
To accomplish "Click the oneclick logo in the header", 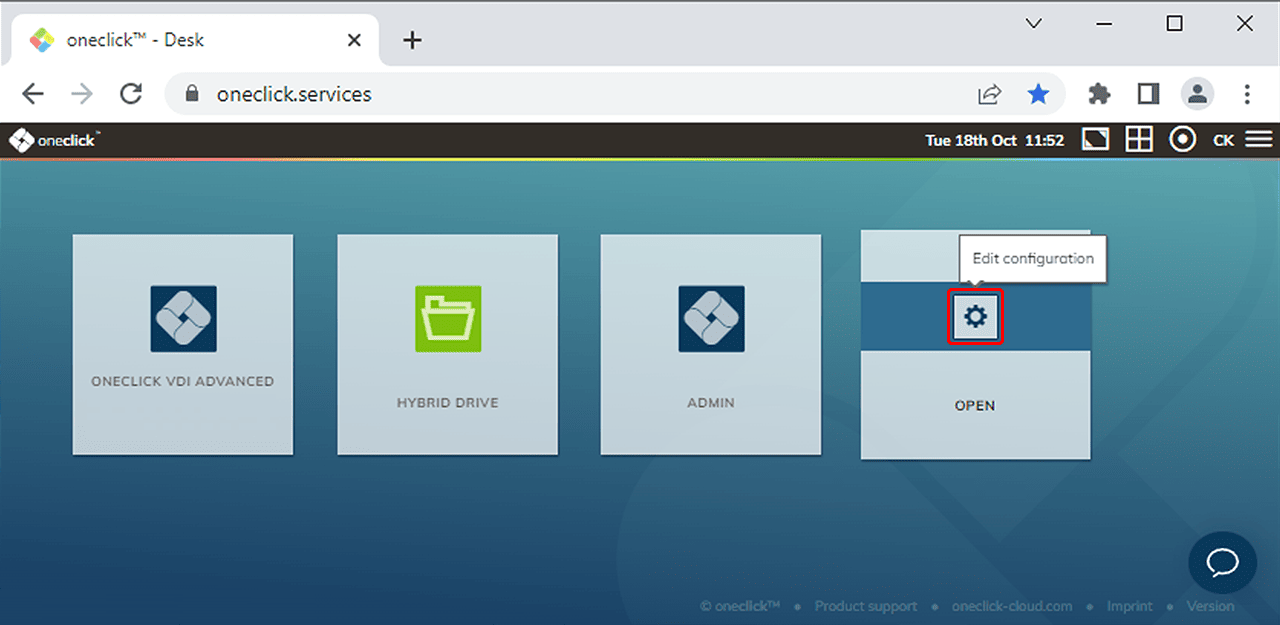I will [55, 140].
